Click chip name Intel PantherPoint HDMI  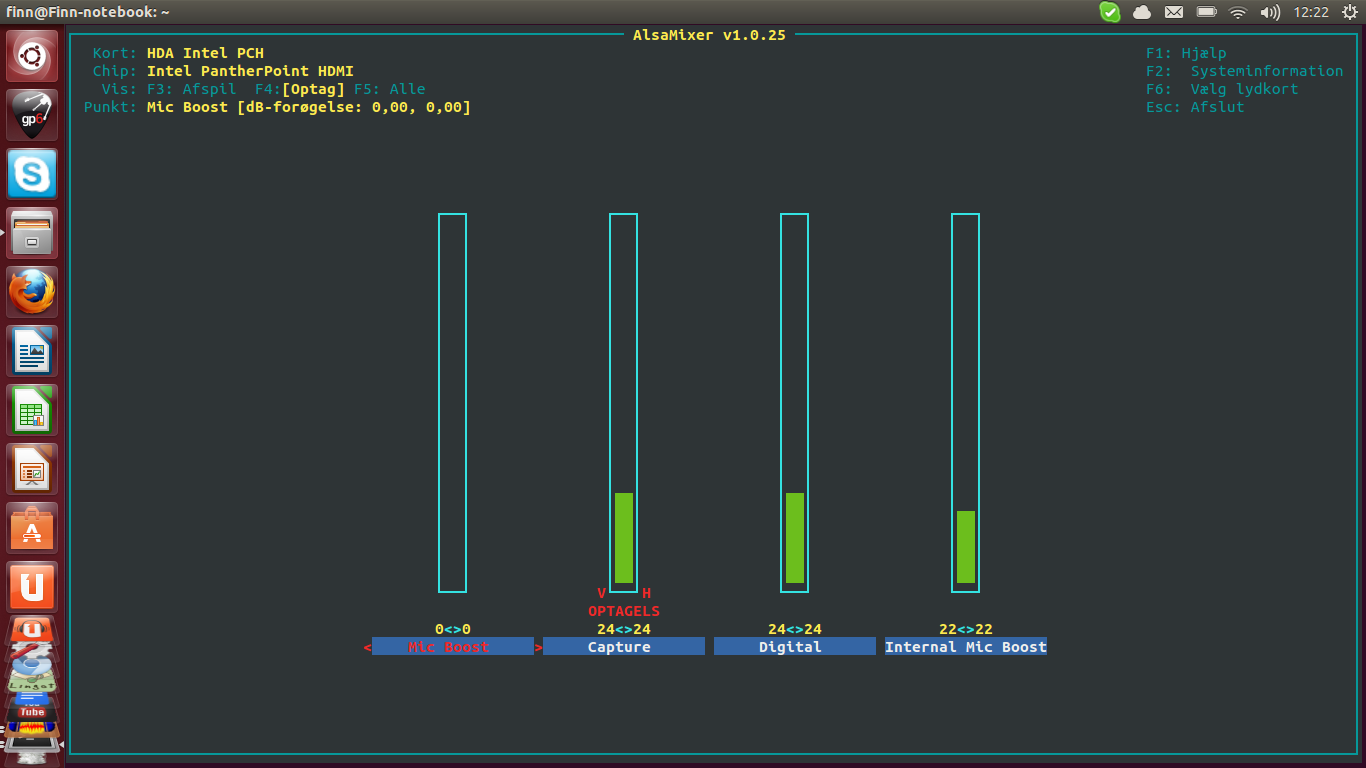point(250,71)
